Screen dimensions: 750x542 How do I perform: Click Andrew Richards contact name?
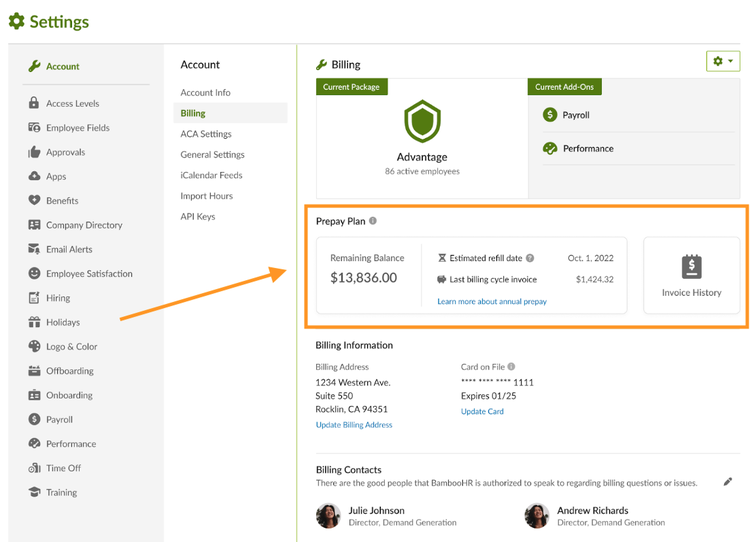tap(593, 510)
